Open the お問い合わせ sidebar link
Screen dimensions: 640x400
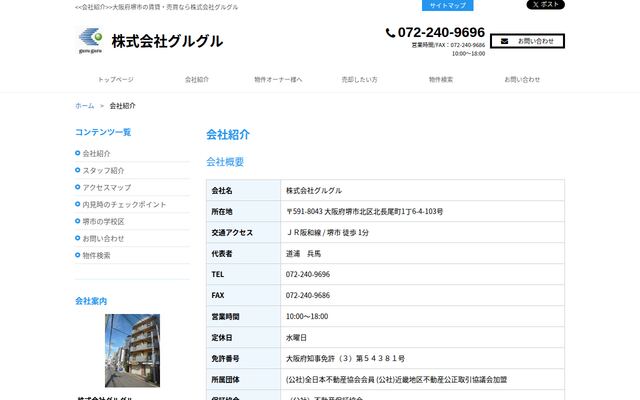(x=103, y=238)
